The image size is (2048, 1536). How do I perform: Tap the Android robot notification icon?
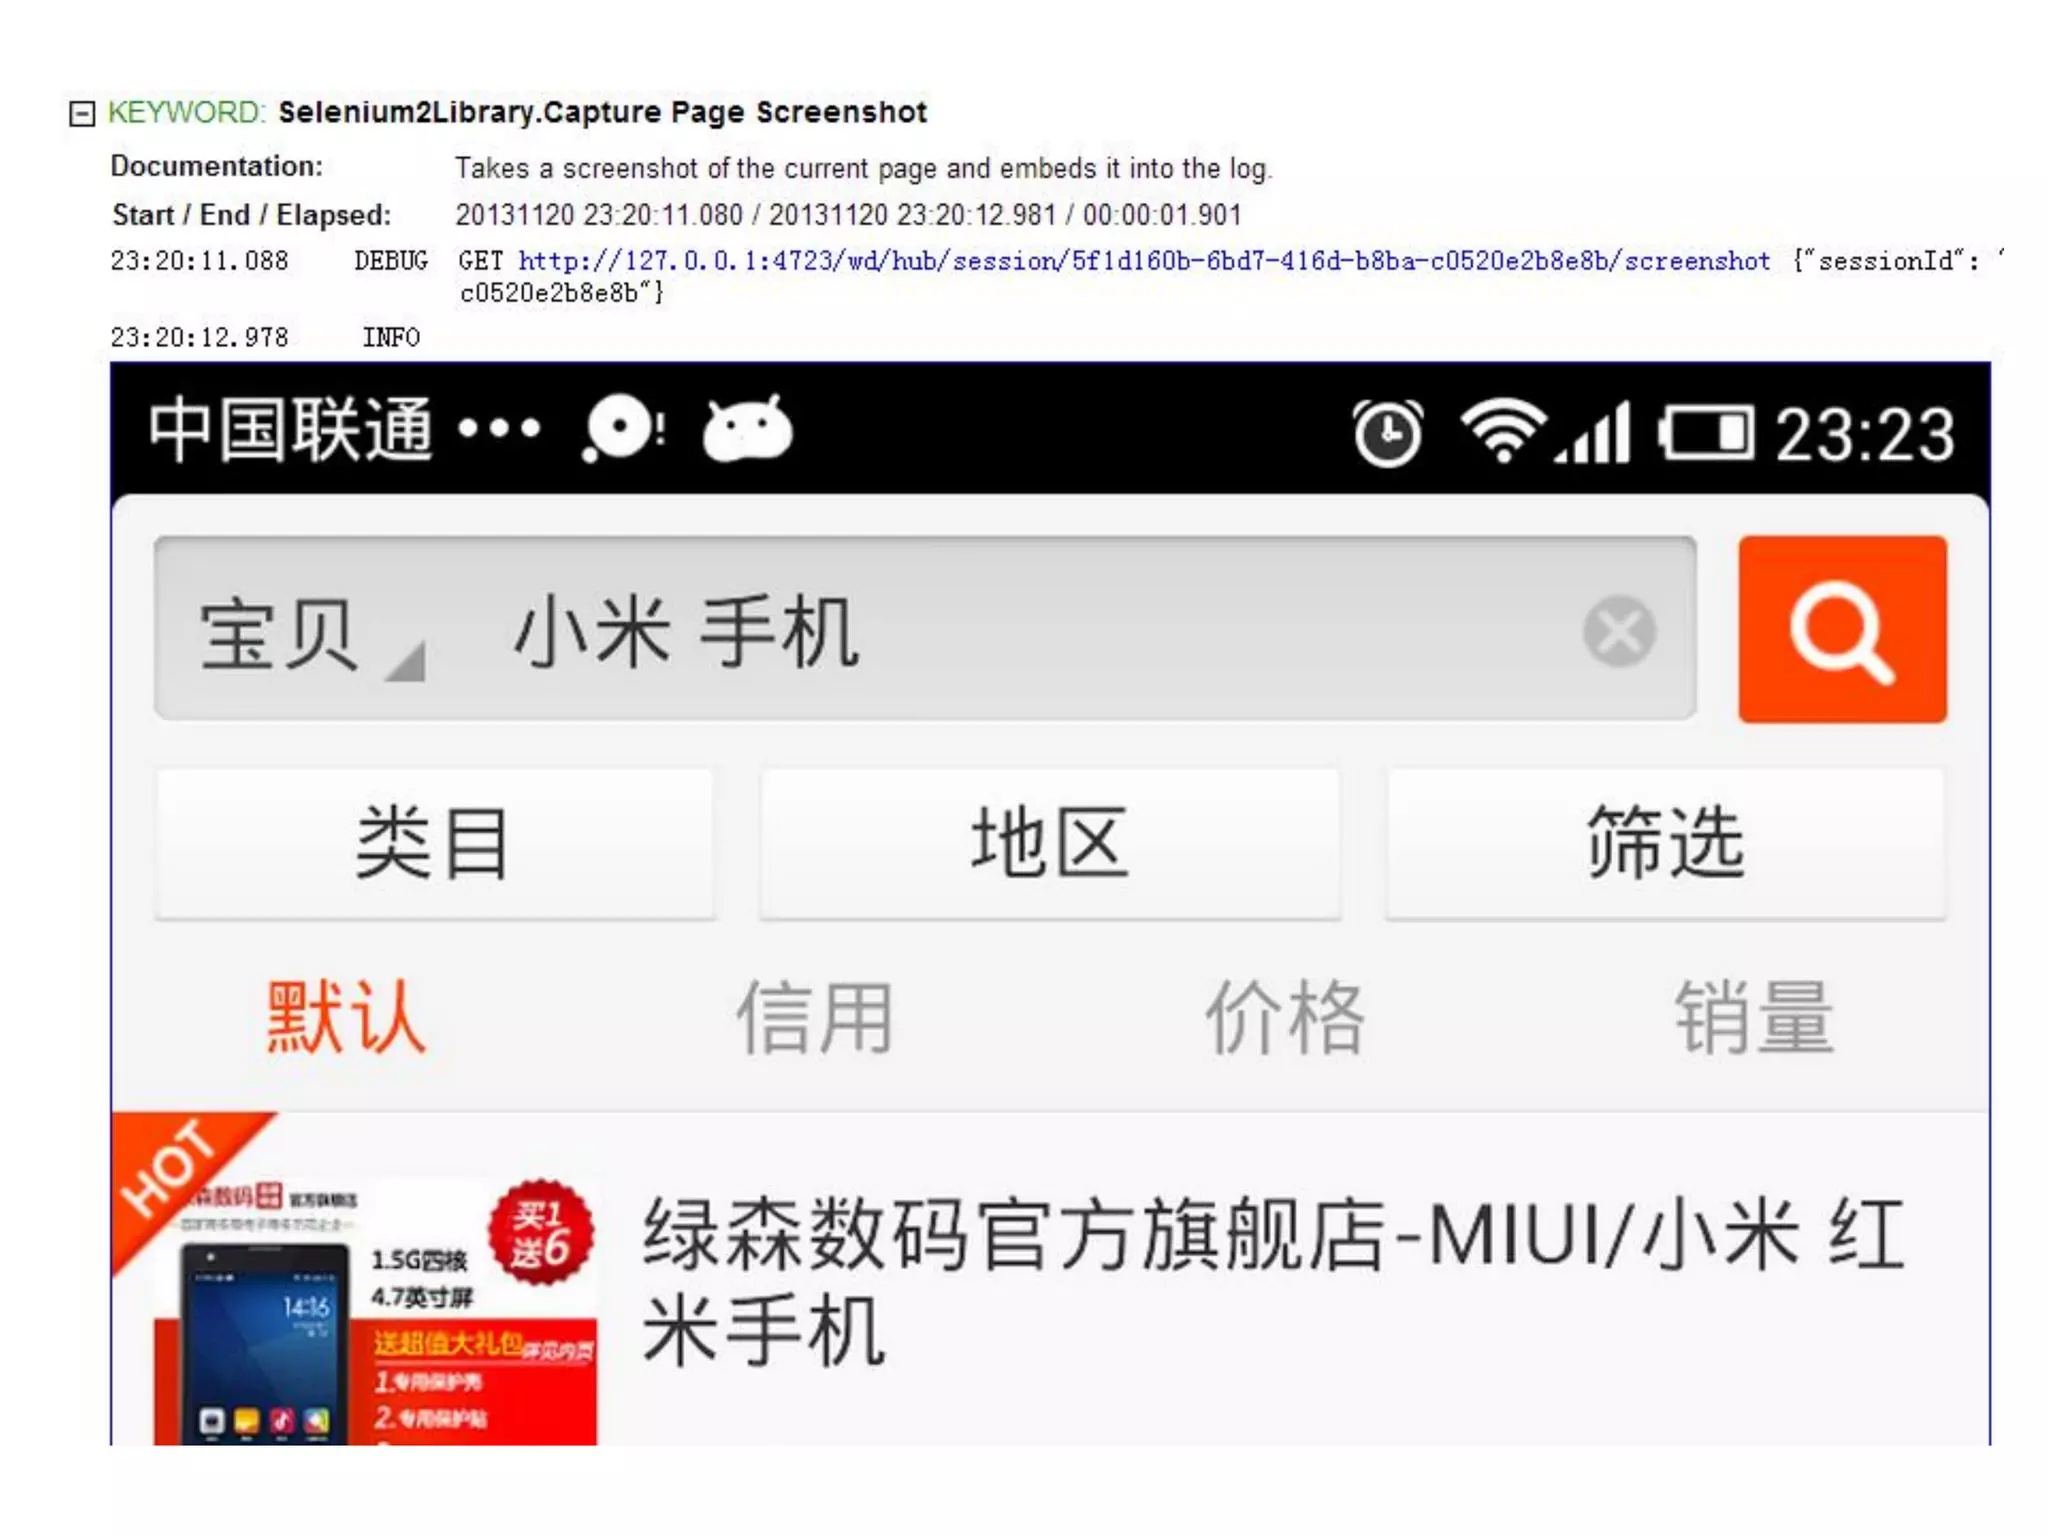[x=747, y=430]
